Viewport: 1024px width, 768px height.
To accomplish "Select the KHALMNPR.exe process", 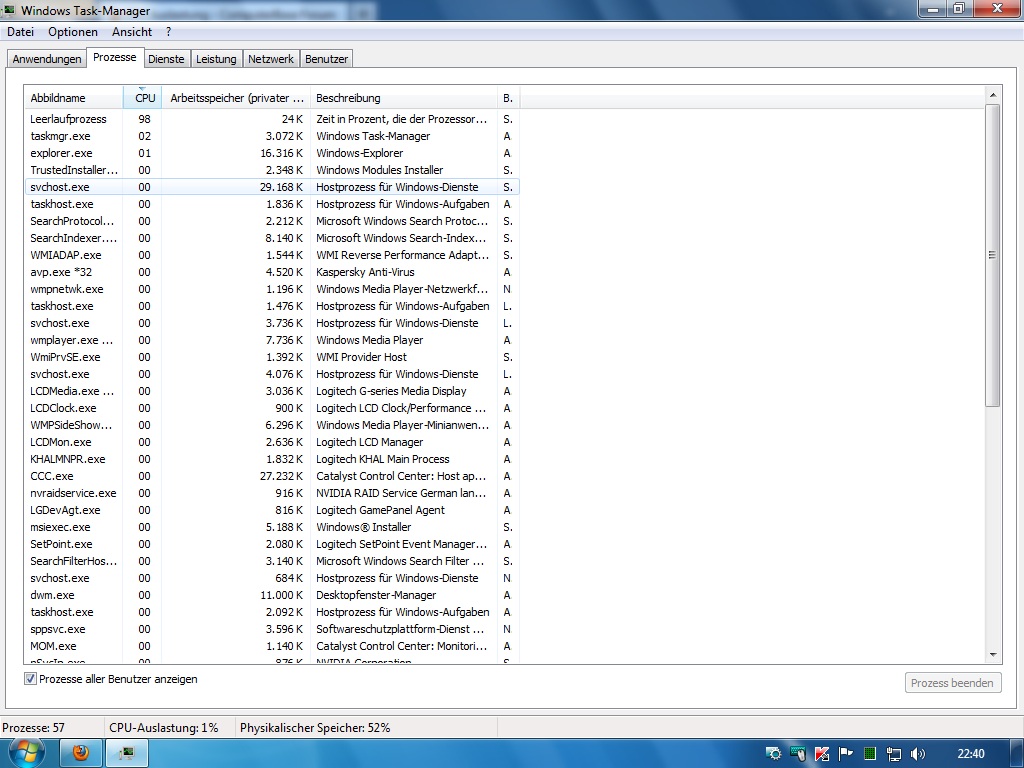I will 272,458.
